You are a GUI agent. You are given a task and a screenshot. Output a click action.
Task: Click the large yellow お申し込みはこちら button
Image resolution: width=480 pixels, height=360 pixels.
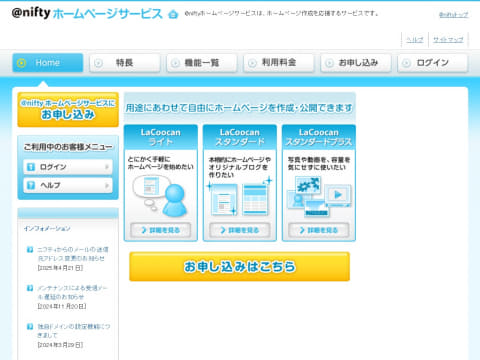[239, 266]
